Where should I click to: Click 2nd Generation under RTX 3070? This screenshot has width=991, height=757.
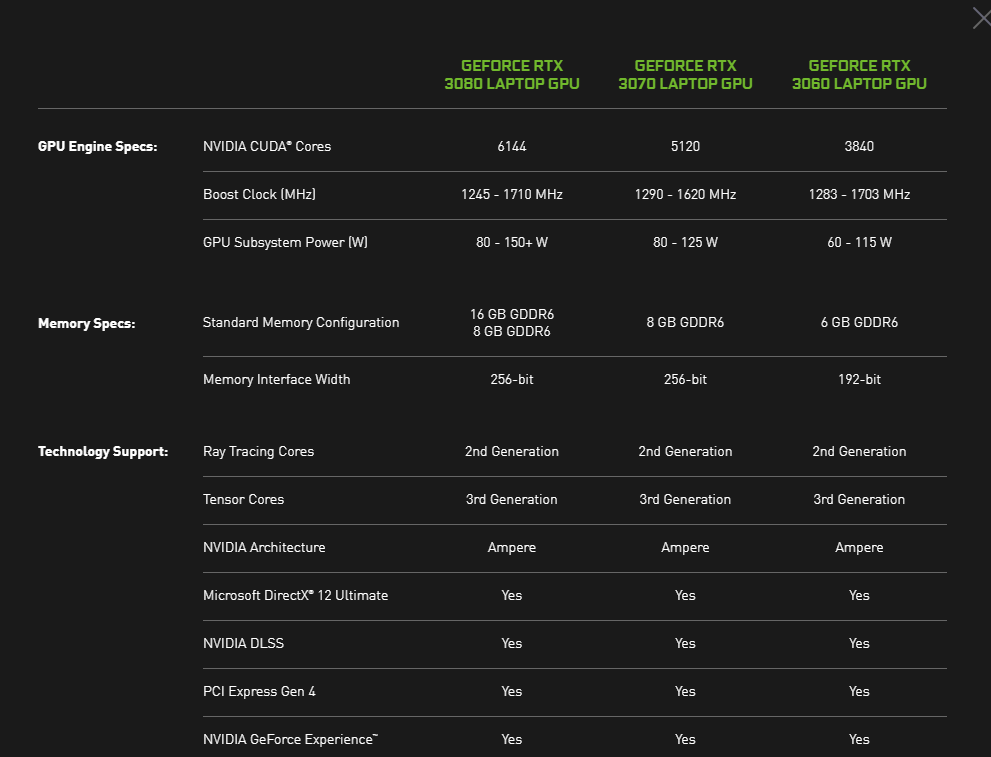click(x=685, y=451)
